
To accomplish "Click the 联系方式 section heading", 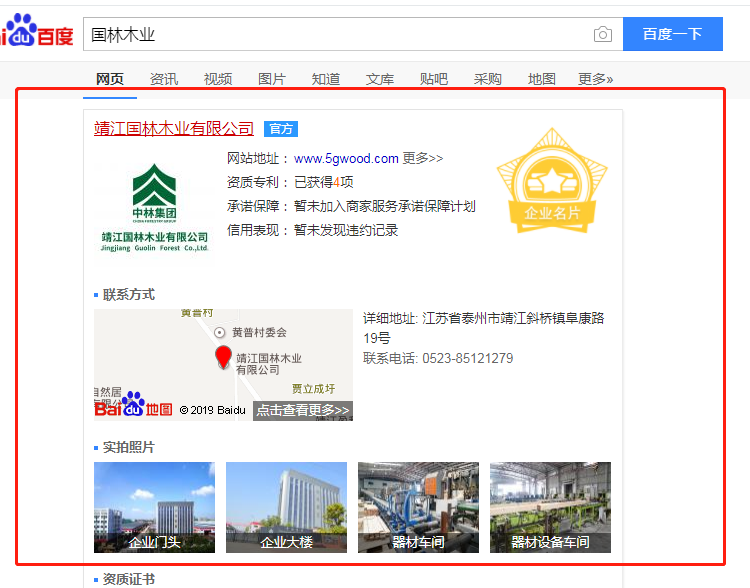I will [129, 295].
